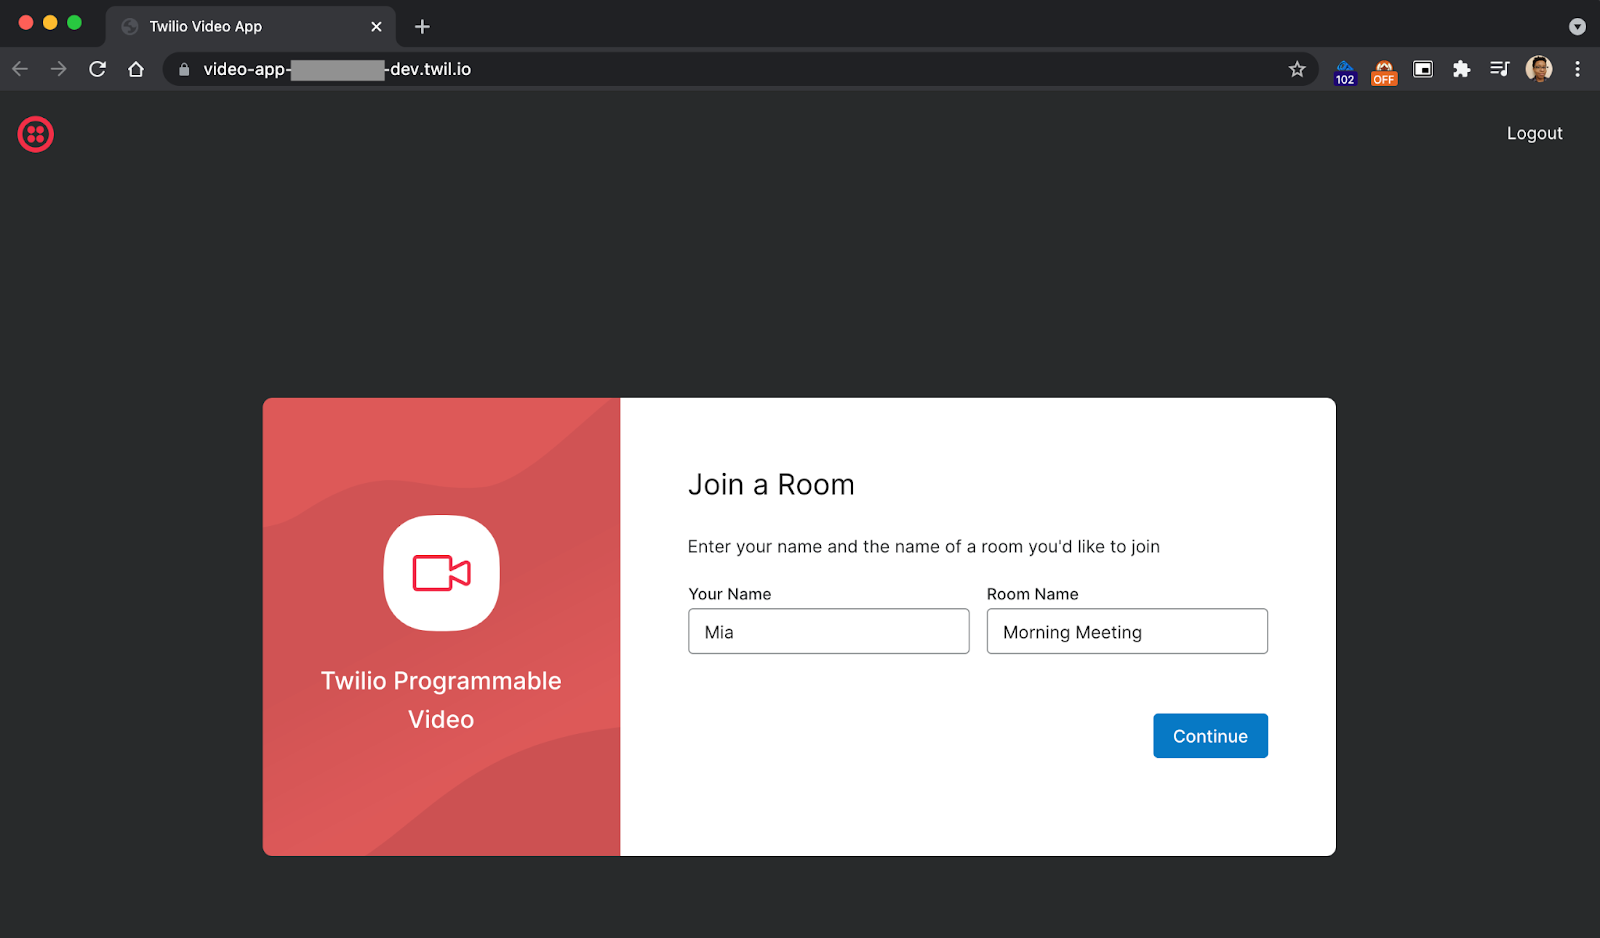Reload the page with the refresh icon

(97, 69)
